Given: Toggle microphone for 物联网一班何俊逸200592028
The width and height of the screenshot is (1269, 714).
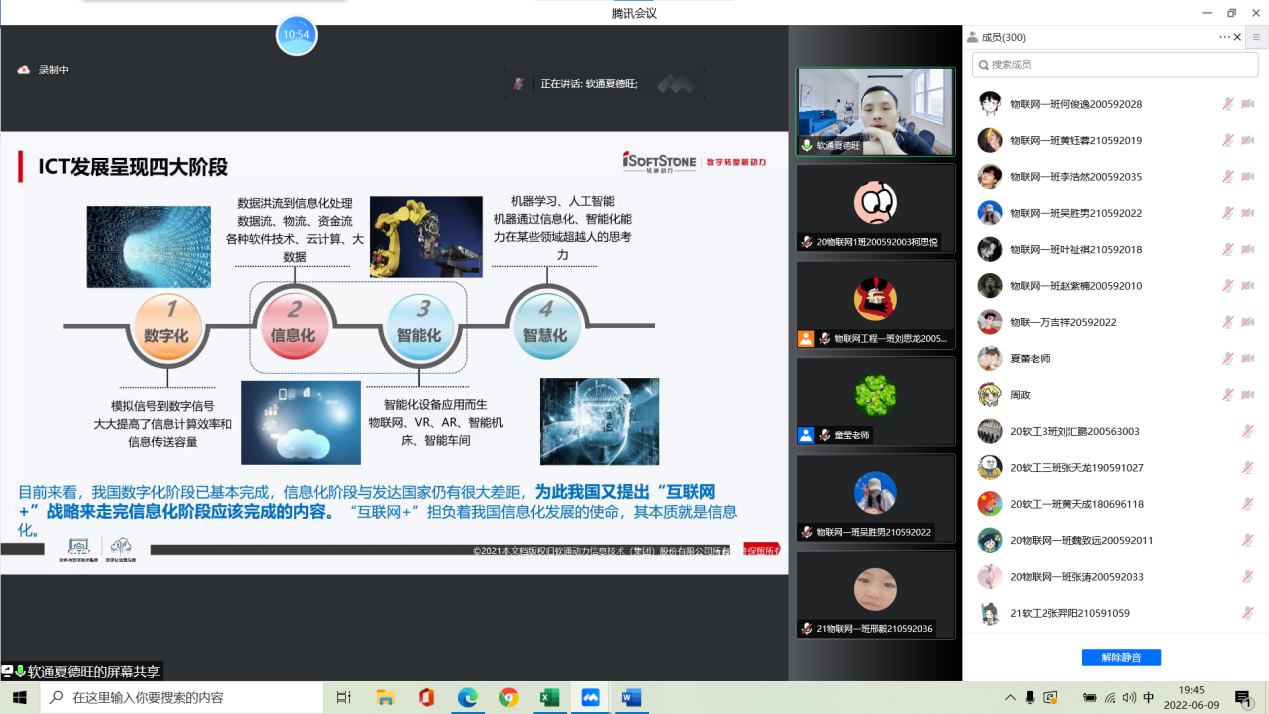Looking at the screenshot, I should click(x=1227, y=104).
